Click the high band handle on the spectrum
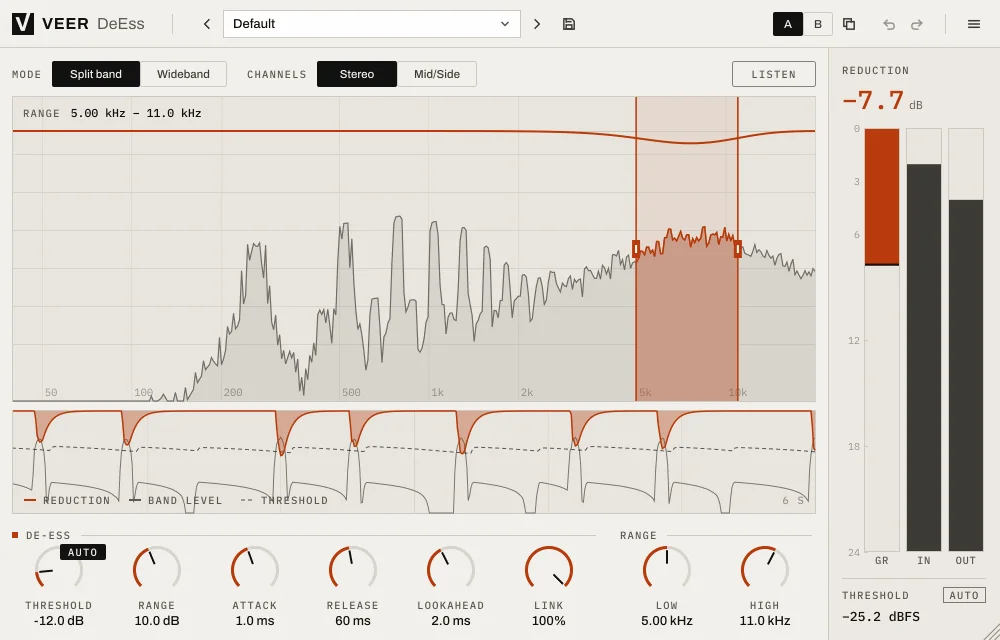This screenshot has width=1000, height=640. pyautogui.click(x=738, y=249)
